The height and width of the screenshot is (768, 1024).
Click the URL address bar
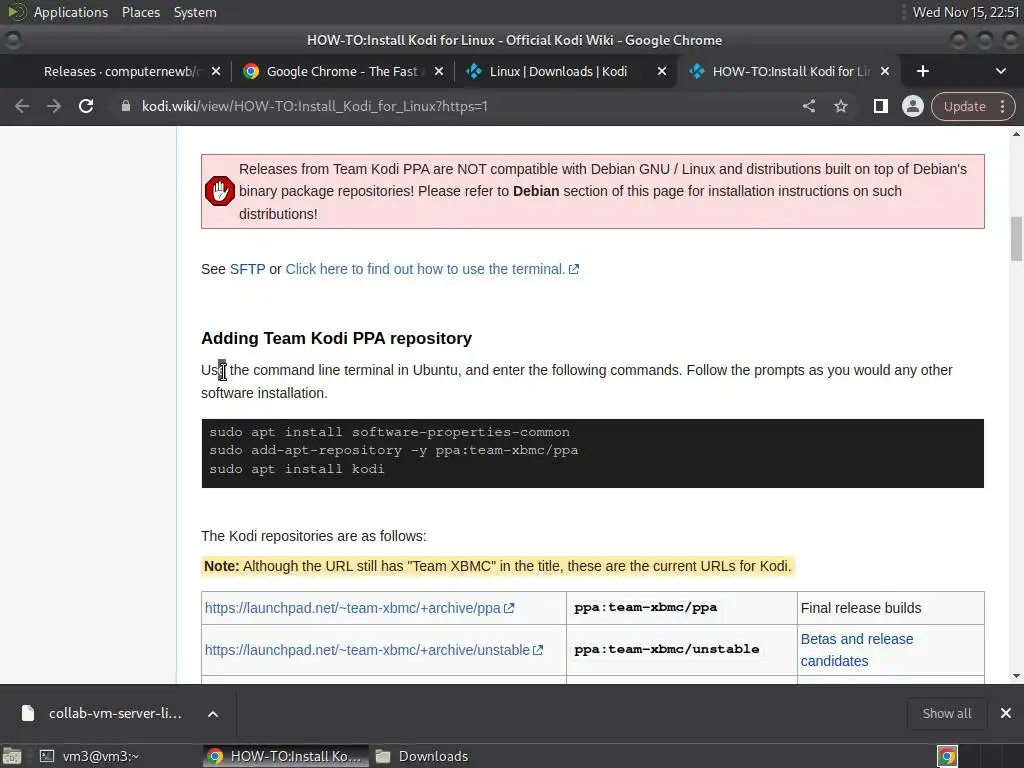coord(457,106)
